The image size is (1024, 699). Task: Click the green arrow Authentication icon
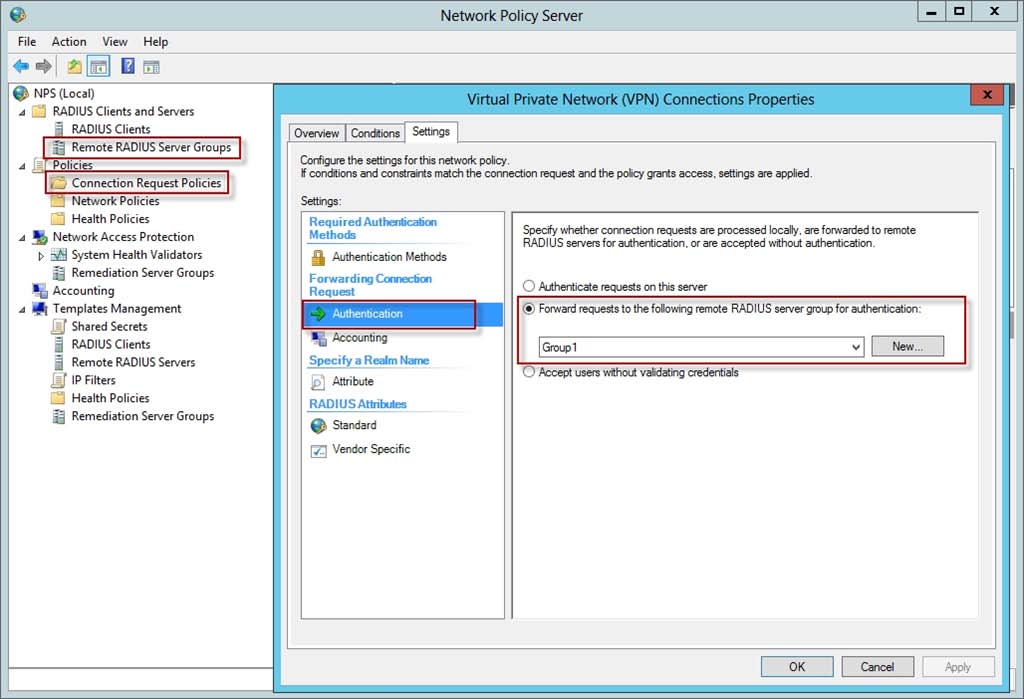click(x=318, y=314)
